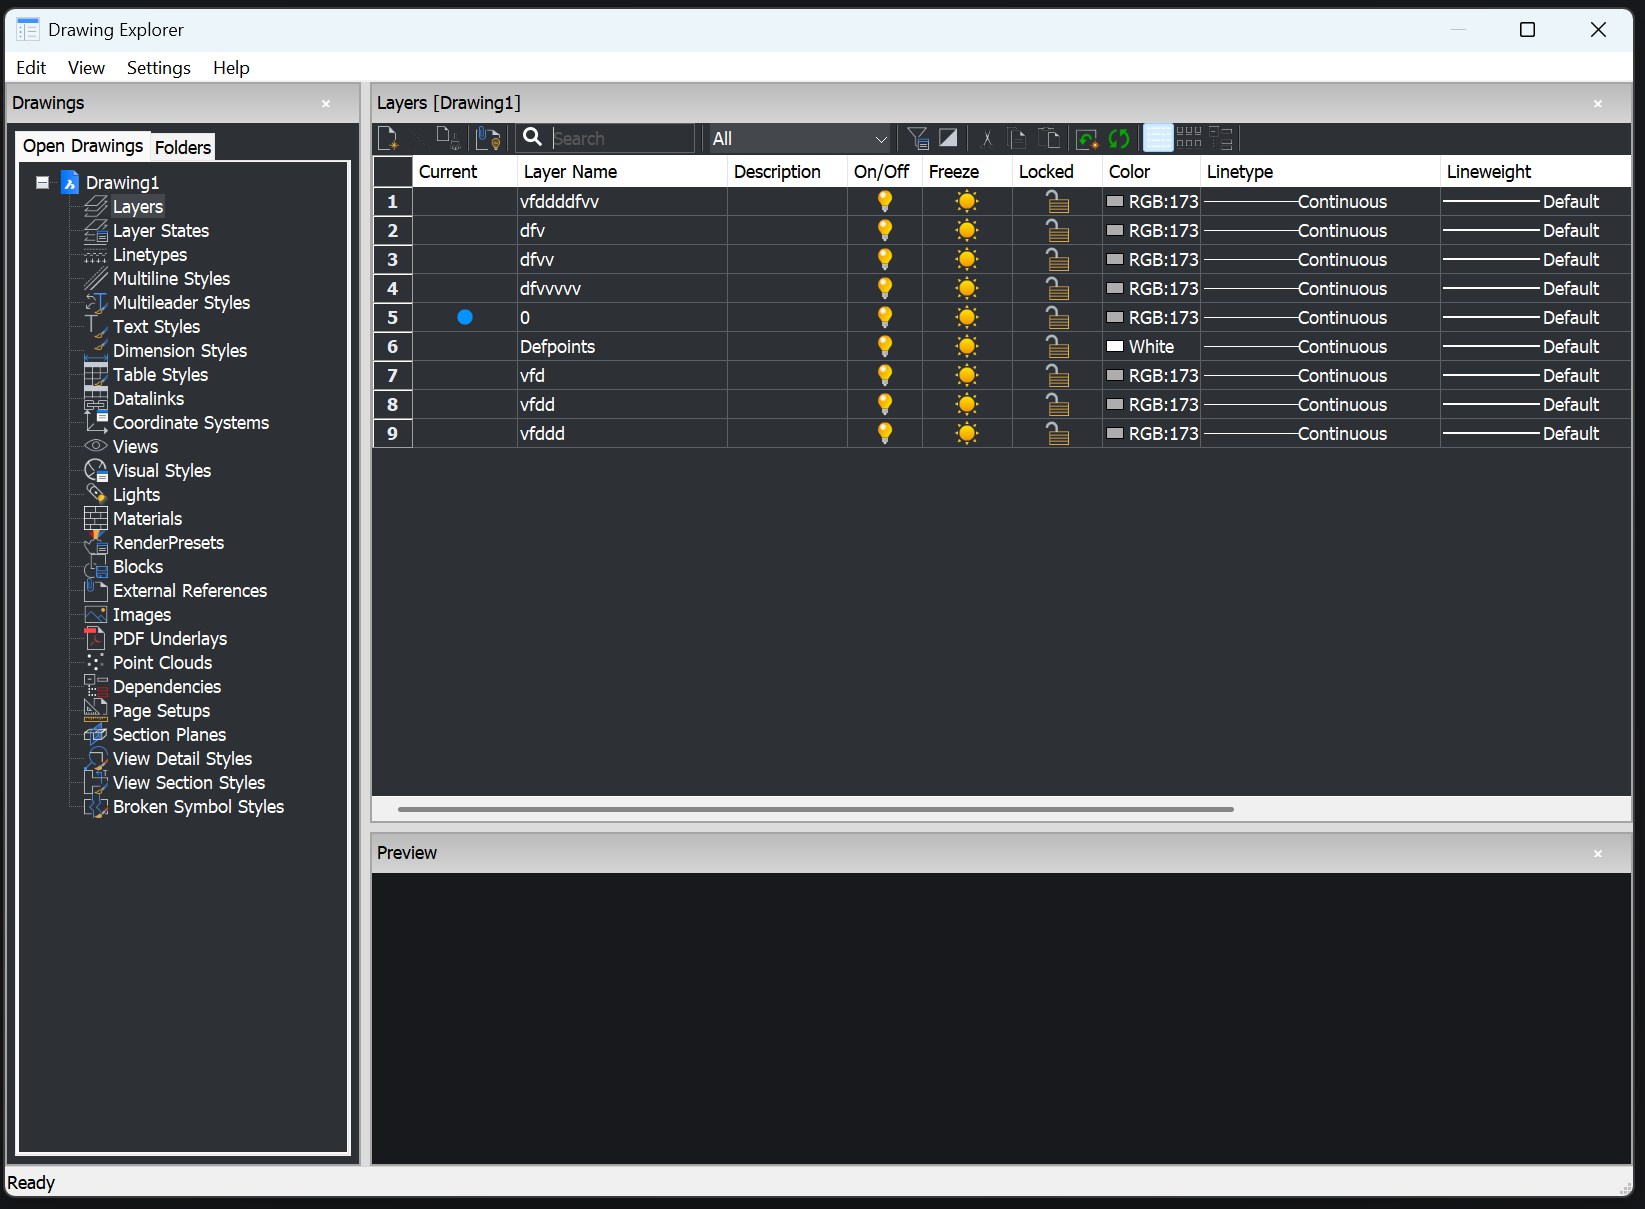Click into the layer Search field
This screenshot has width=1645, height=1209.
click(x=620, y=139)
